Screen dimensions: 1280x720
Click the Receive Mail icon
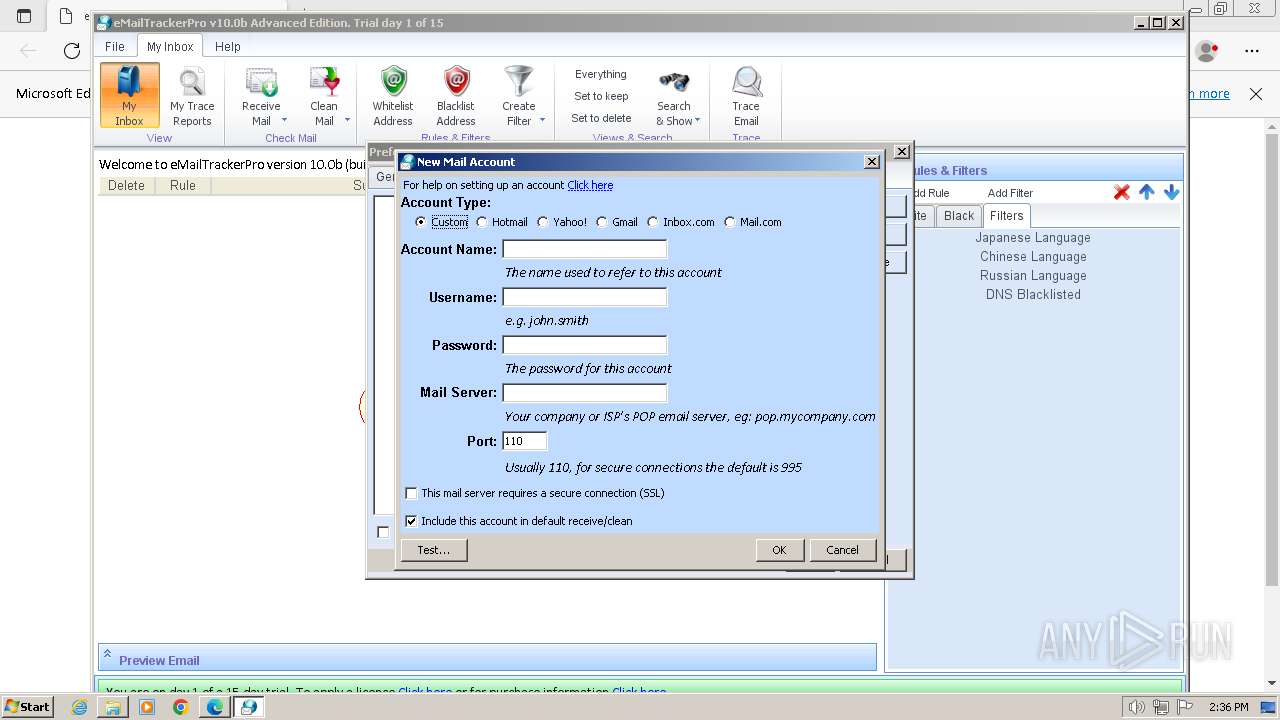[261, 82]
